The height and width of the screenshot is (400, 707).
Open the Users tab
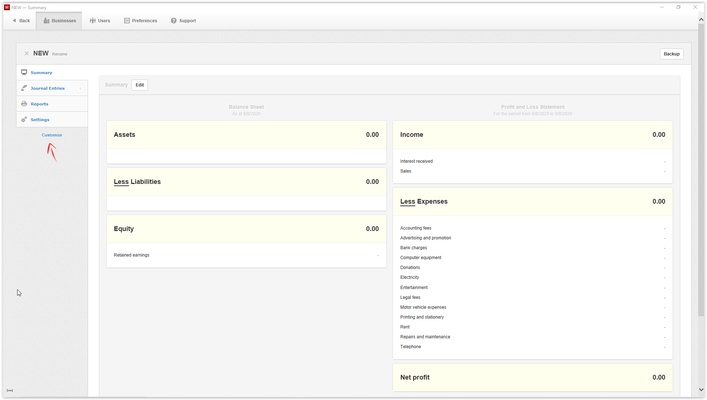pyautogui.click(x=100, y=21)
